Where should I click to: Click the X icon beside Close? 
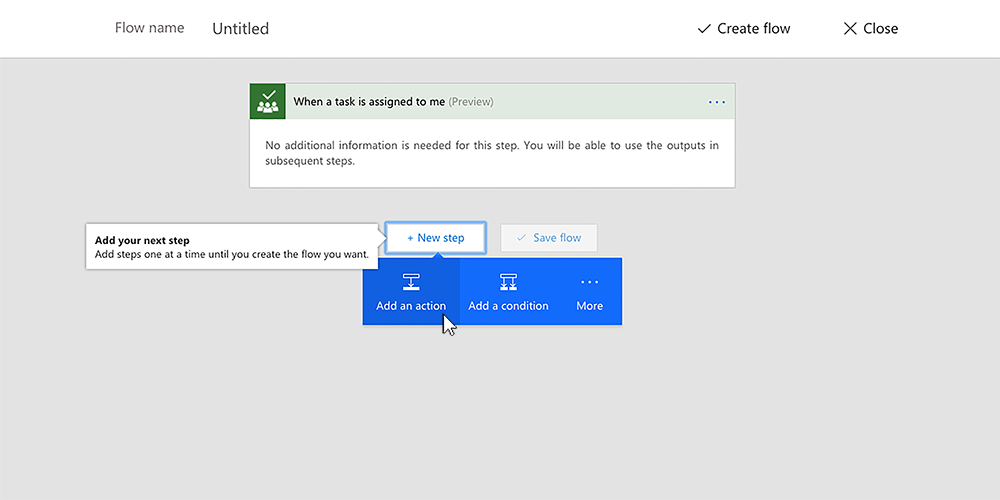(850, 29)
